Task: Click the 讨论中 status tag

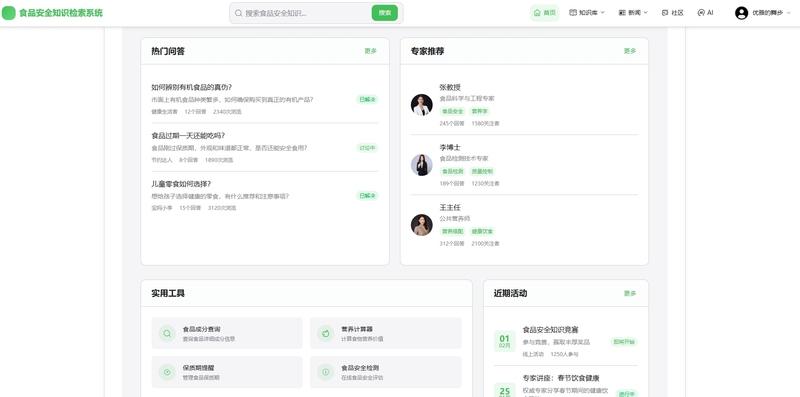Action: (367, 148)
